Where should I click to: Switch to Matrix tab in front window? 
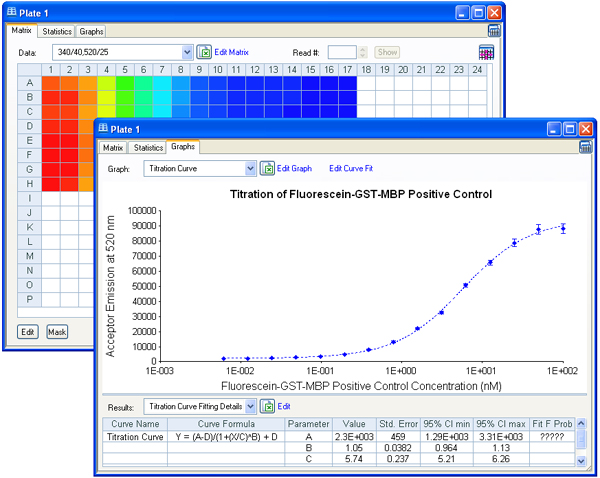113,148
